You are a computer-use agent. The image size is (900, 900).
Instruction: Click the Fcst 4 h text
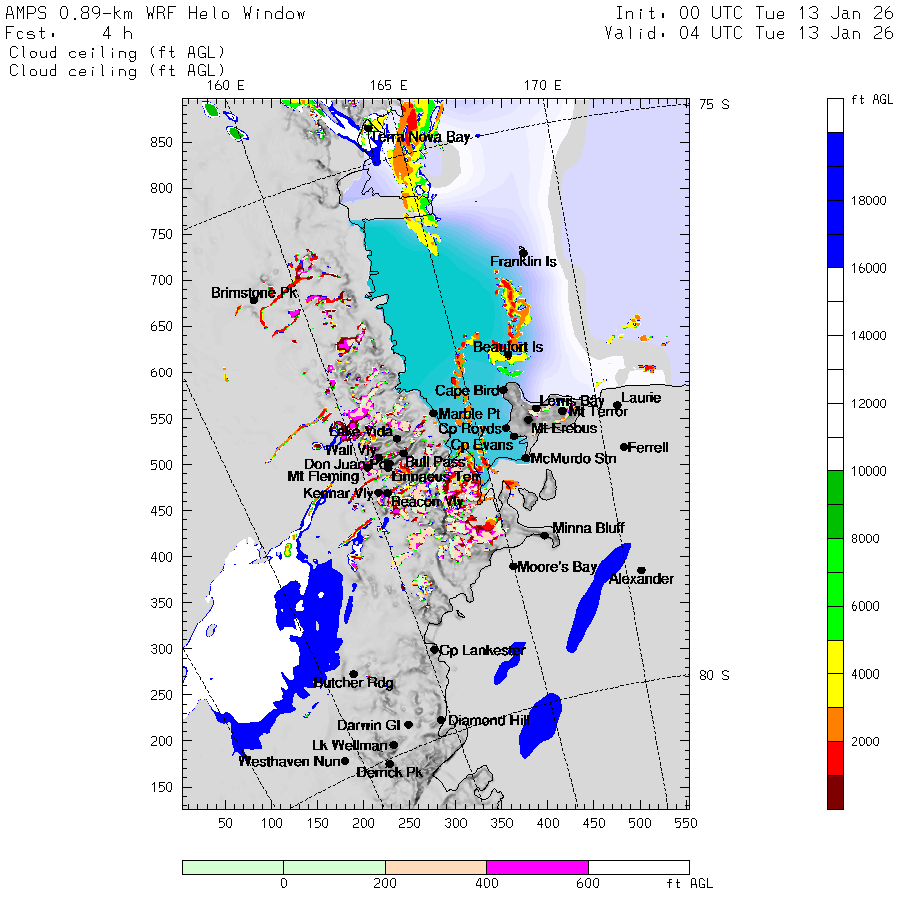coord(69,33)
